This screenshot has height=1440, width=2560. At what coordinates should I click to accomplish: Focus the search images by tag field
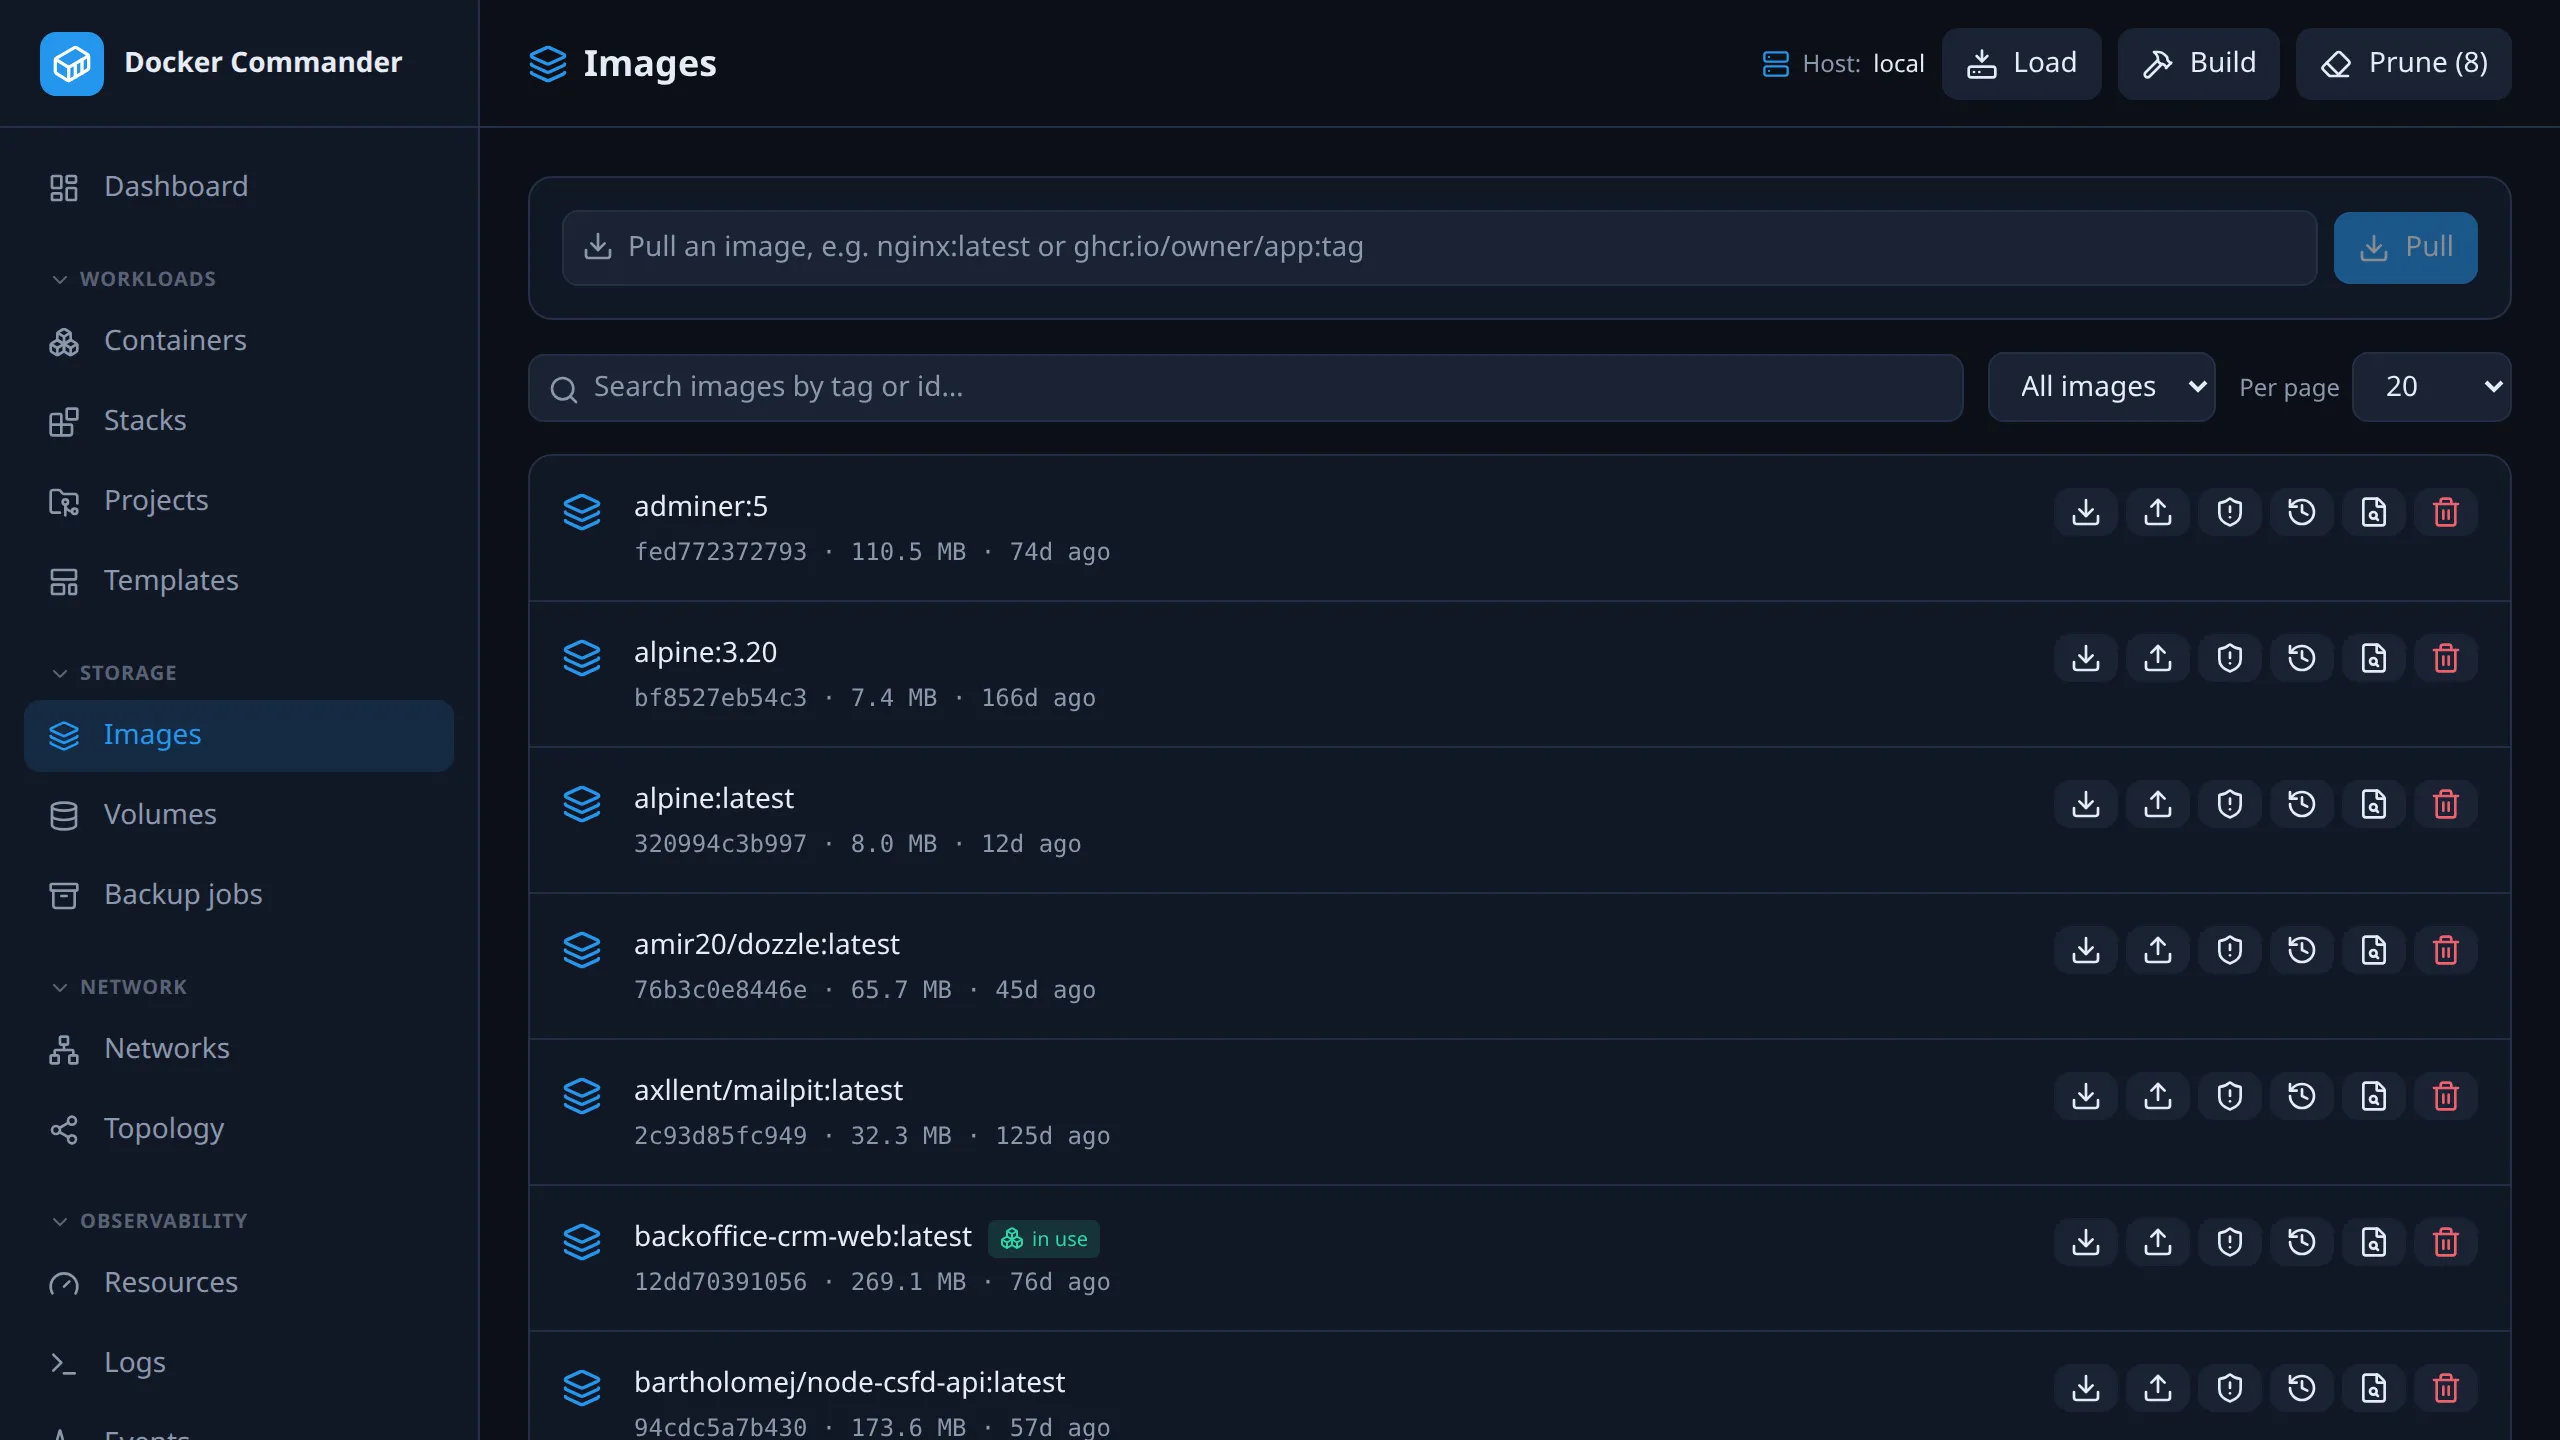[1246, 388]
